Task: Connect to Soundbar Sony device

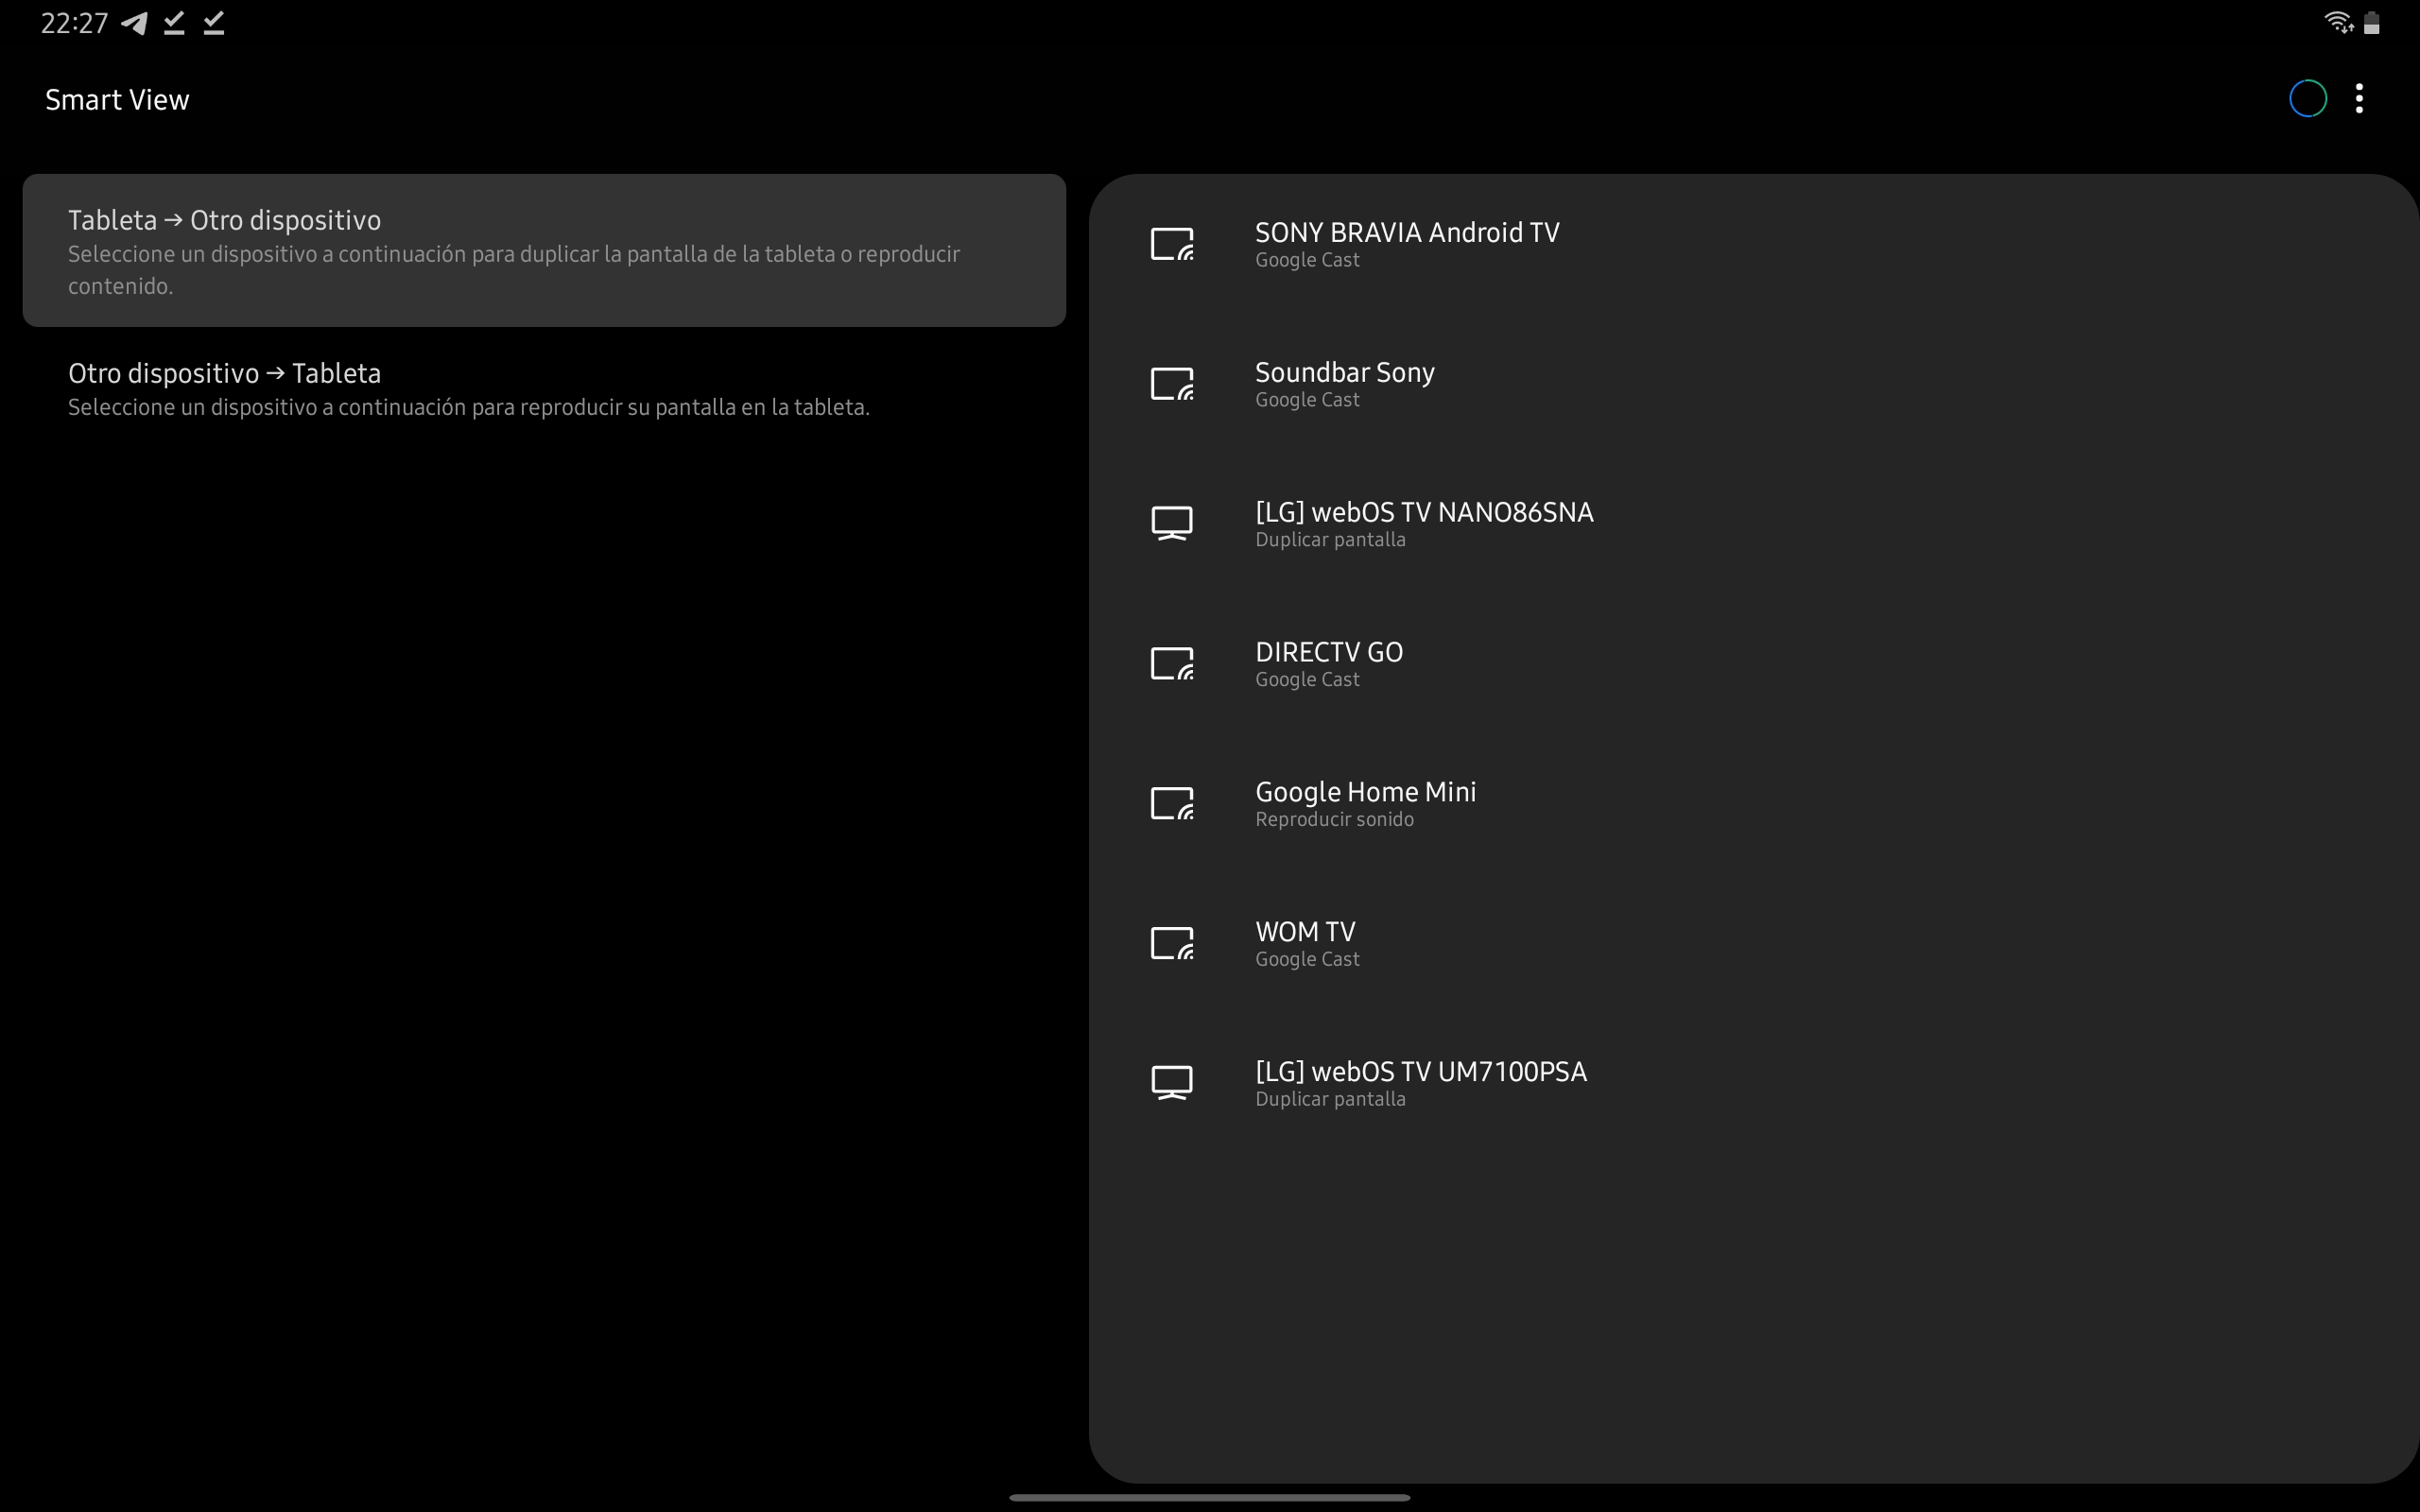Action: 1344,384
